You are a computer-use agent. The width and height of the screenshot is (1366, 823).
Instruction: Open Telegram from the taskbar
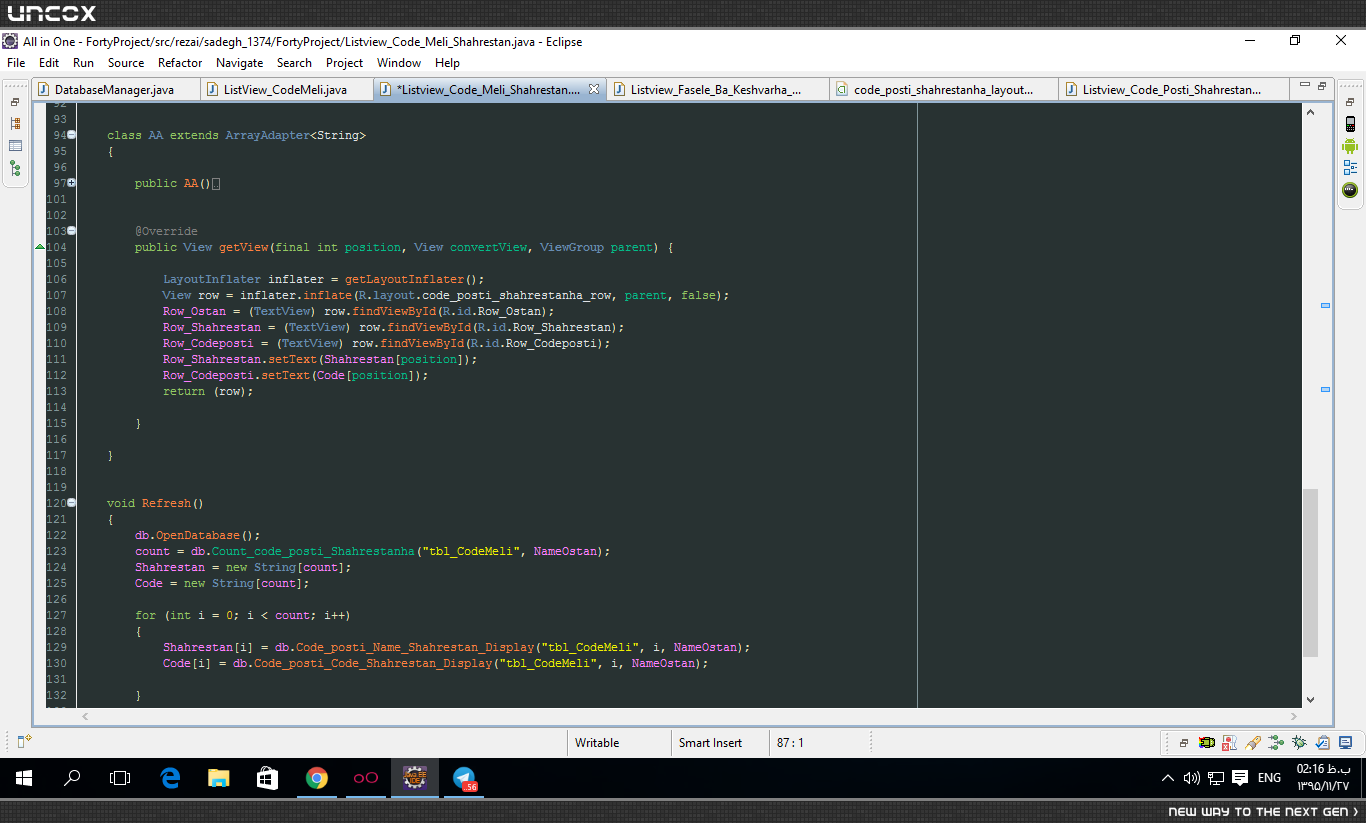tap(464, 778)
